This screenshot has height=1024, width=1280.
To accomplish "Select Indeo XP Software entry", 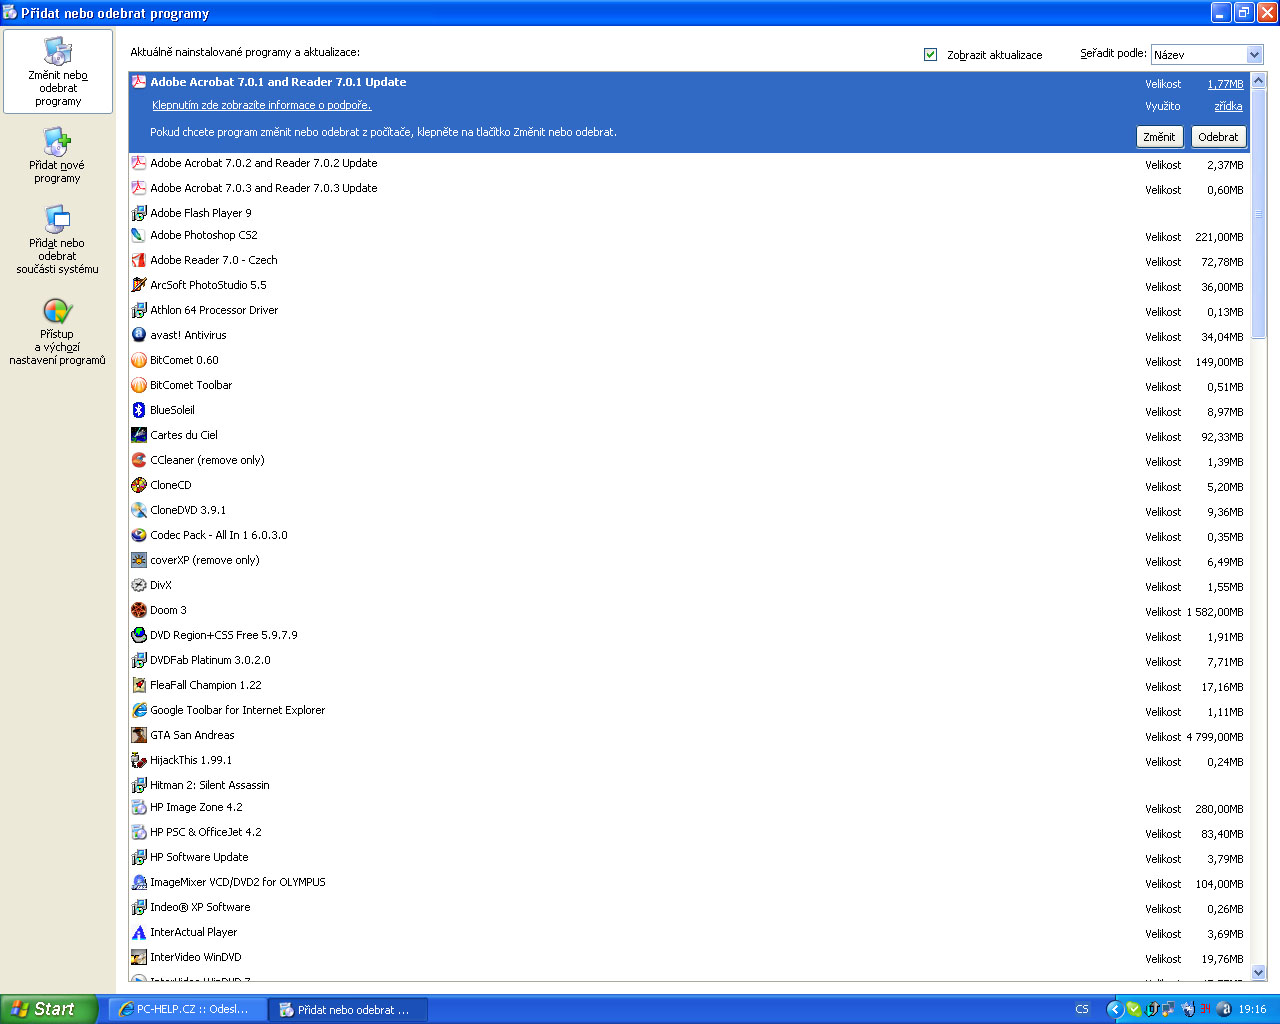I will coord(690,908).
